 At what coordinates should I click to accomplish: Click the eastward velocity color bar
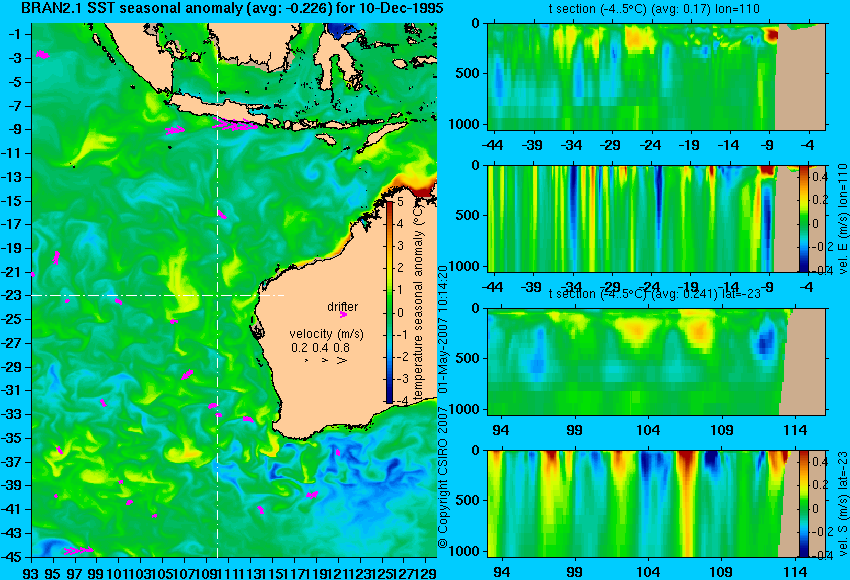[x=804, y=218]
